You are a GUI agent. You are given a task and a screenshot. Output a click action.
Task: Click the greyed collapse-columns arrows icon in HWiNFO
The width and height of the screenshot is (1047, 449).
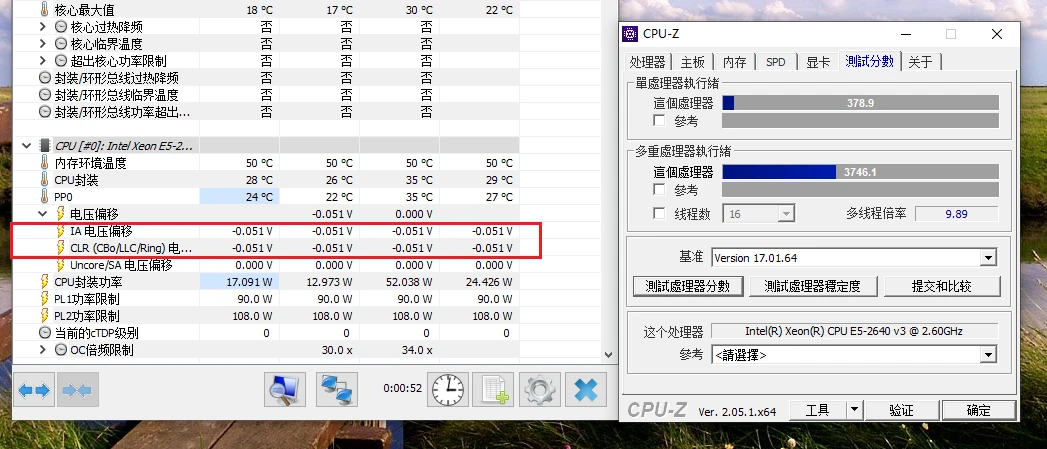click(x=77, y=390)
